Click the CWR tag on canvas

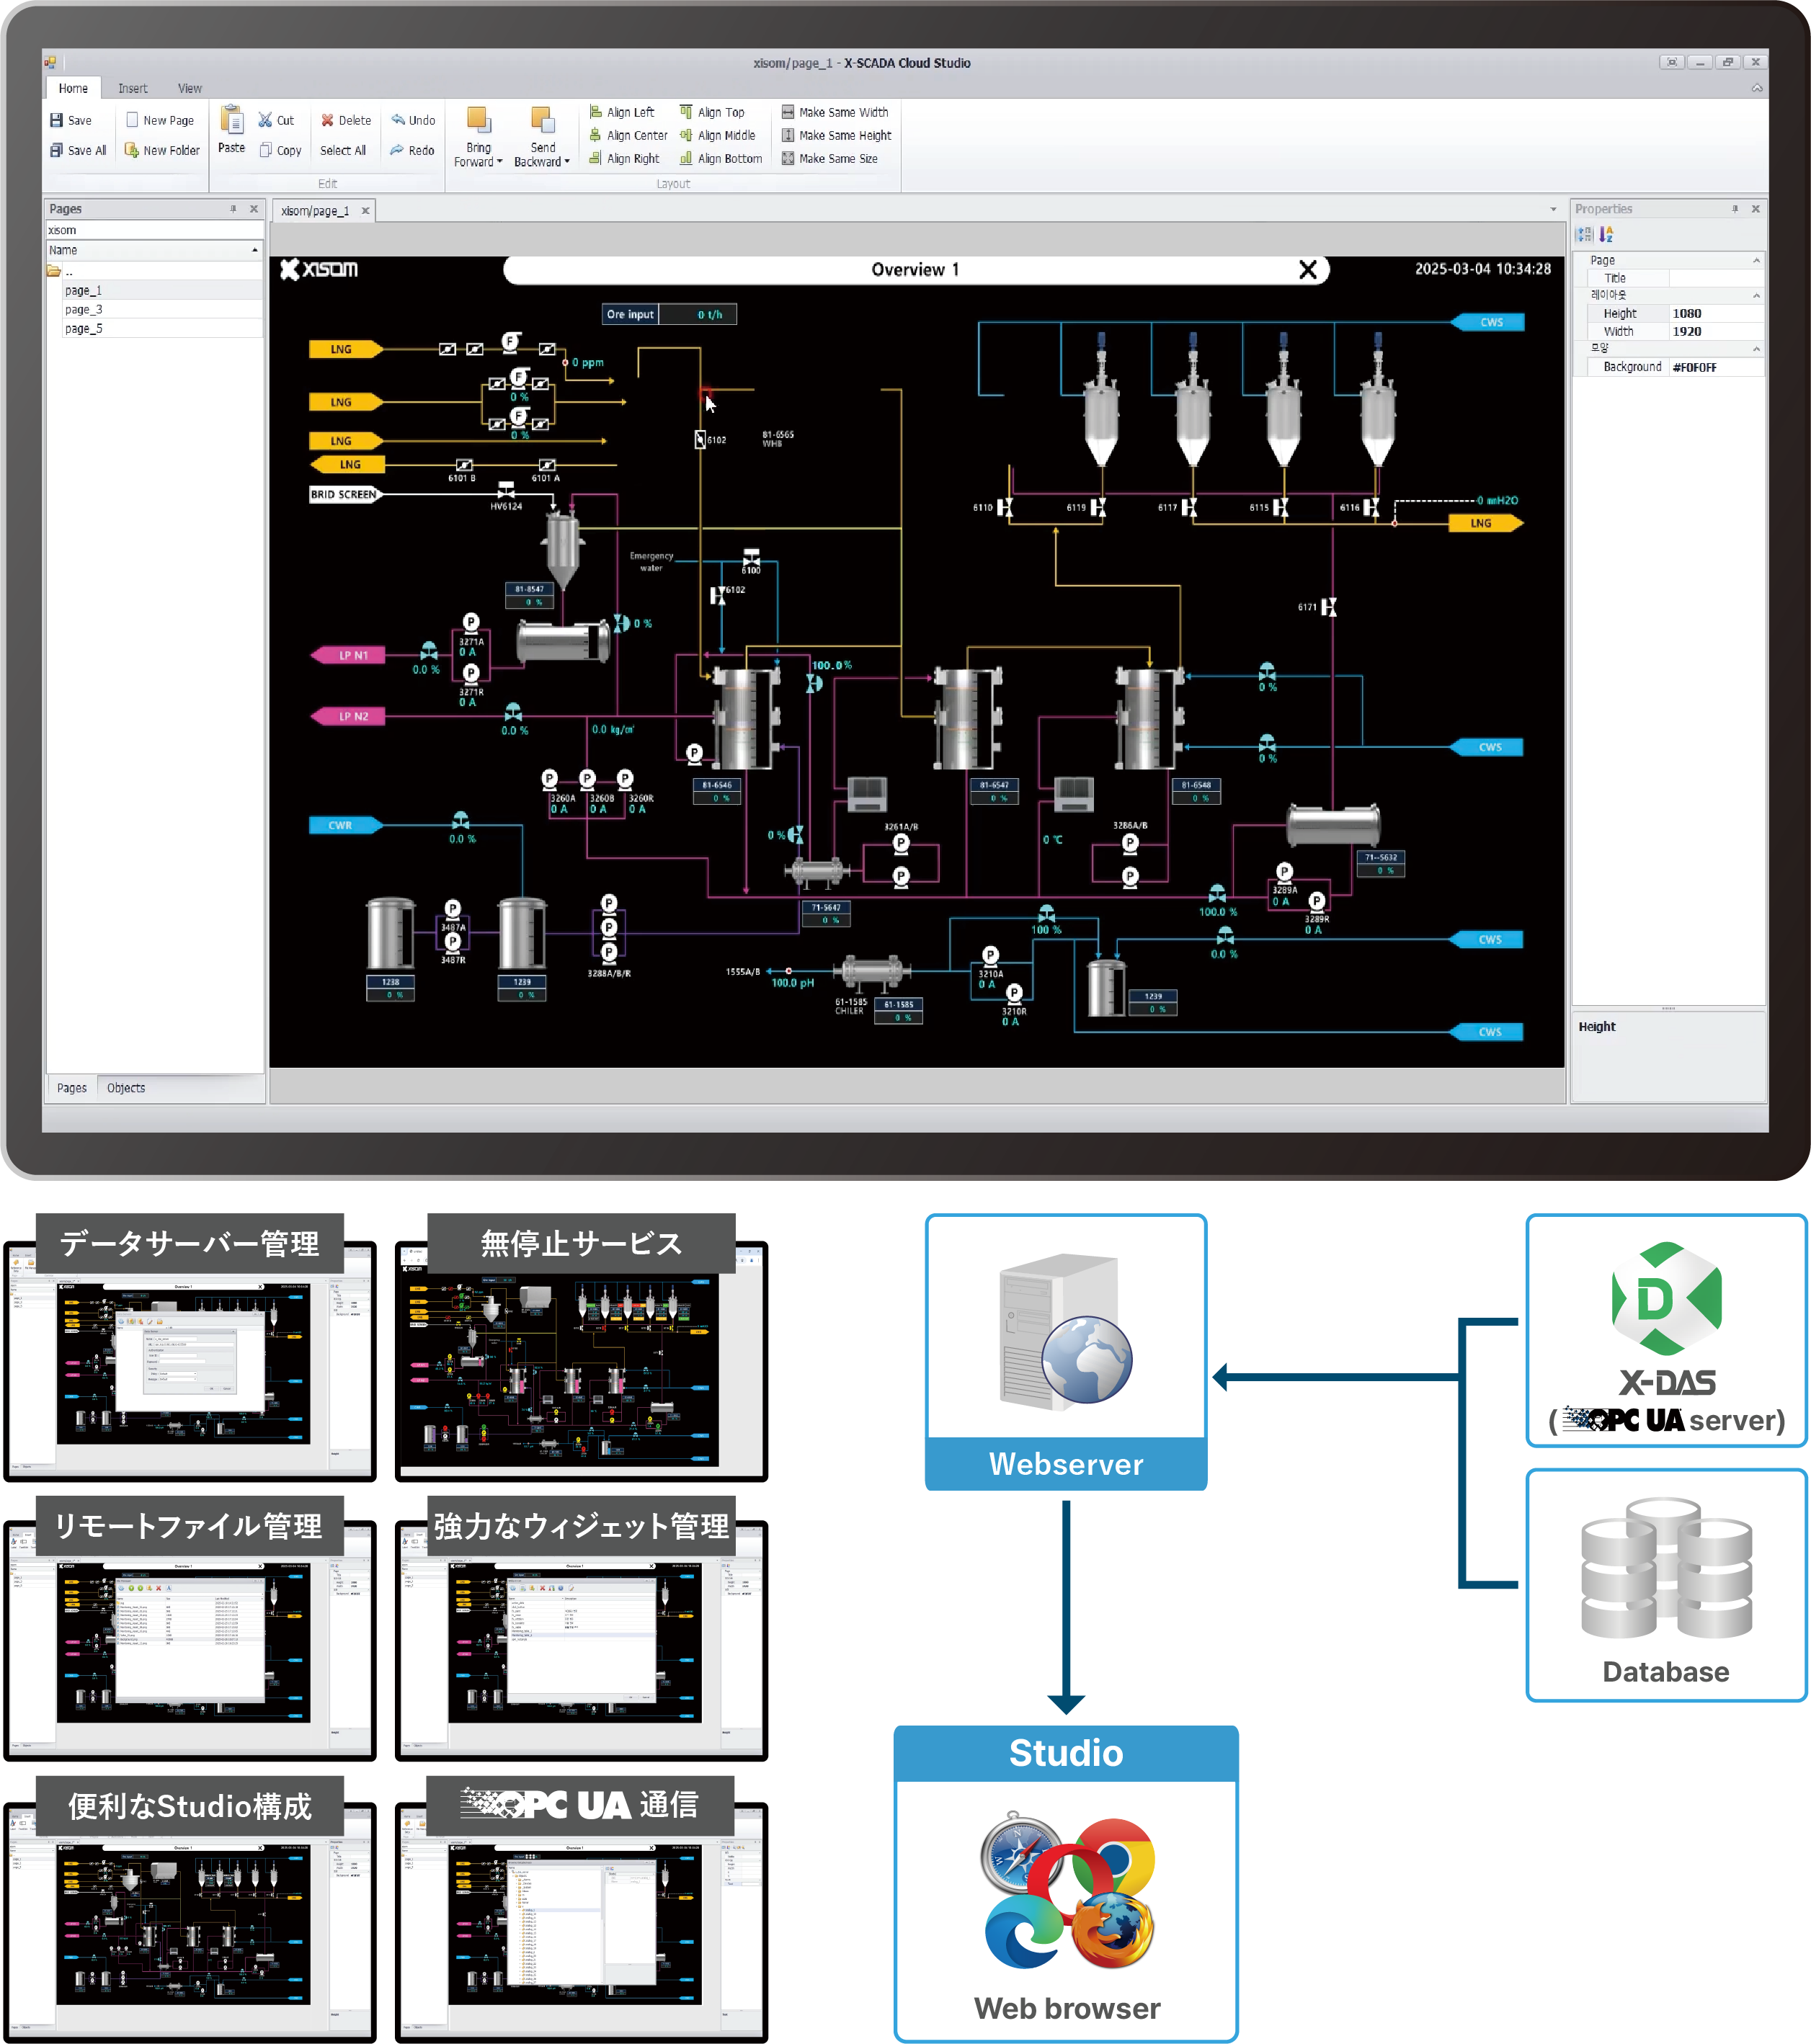point(345,825)
